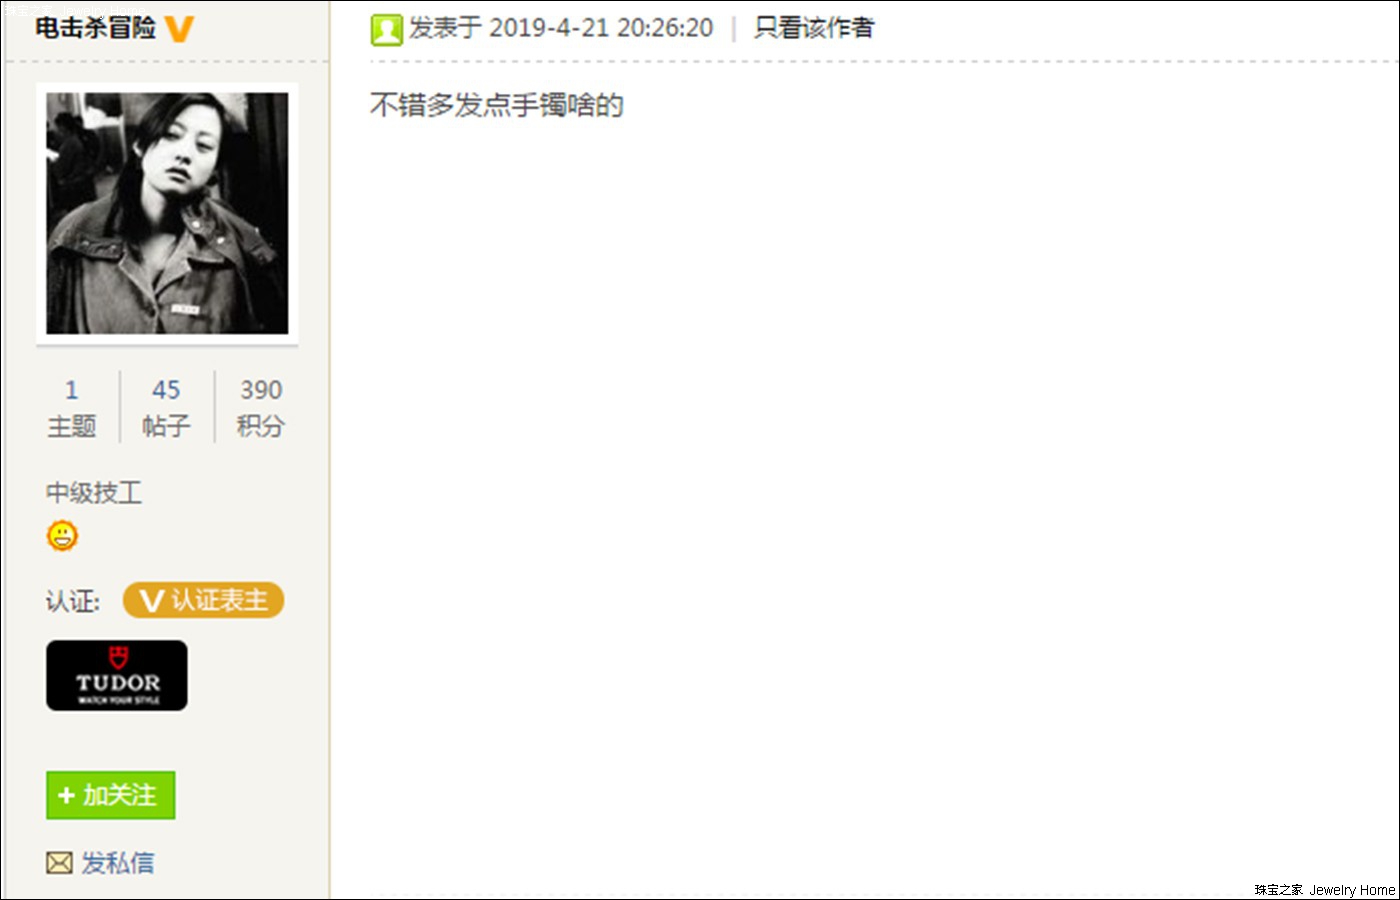Click the envelope icon for private message
Screen dimensions: 1400x900
pos(60,863)
